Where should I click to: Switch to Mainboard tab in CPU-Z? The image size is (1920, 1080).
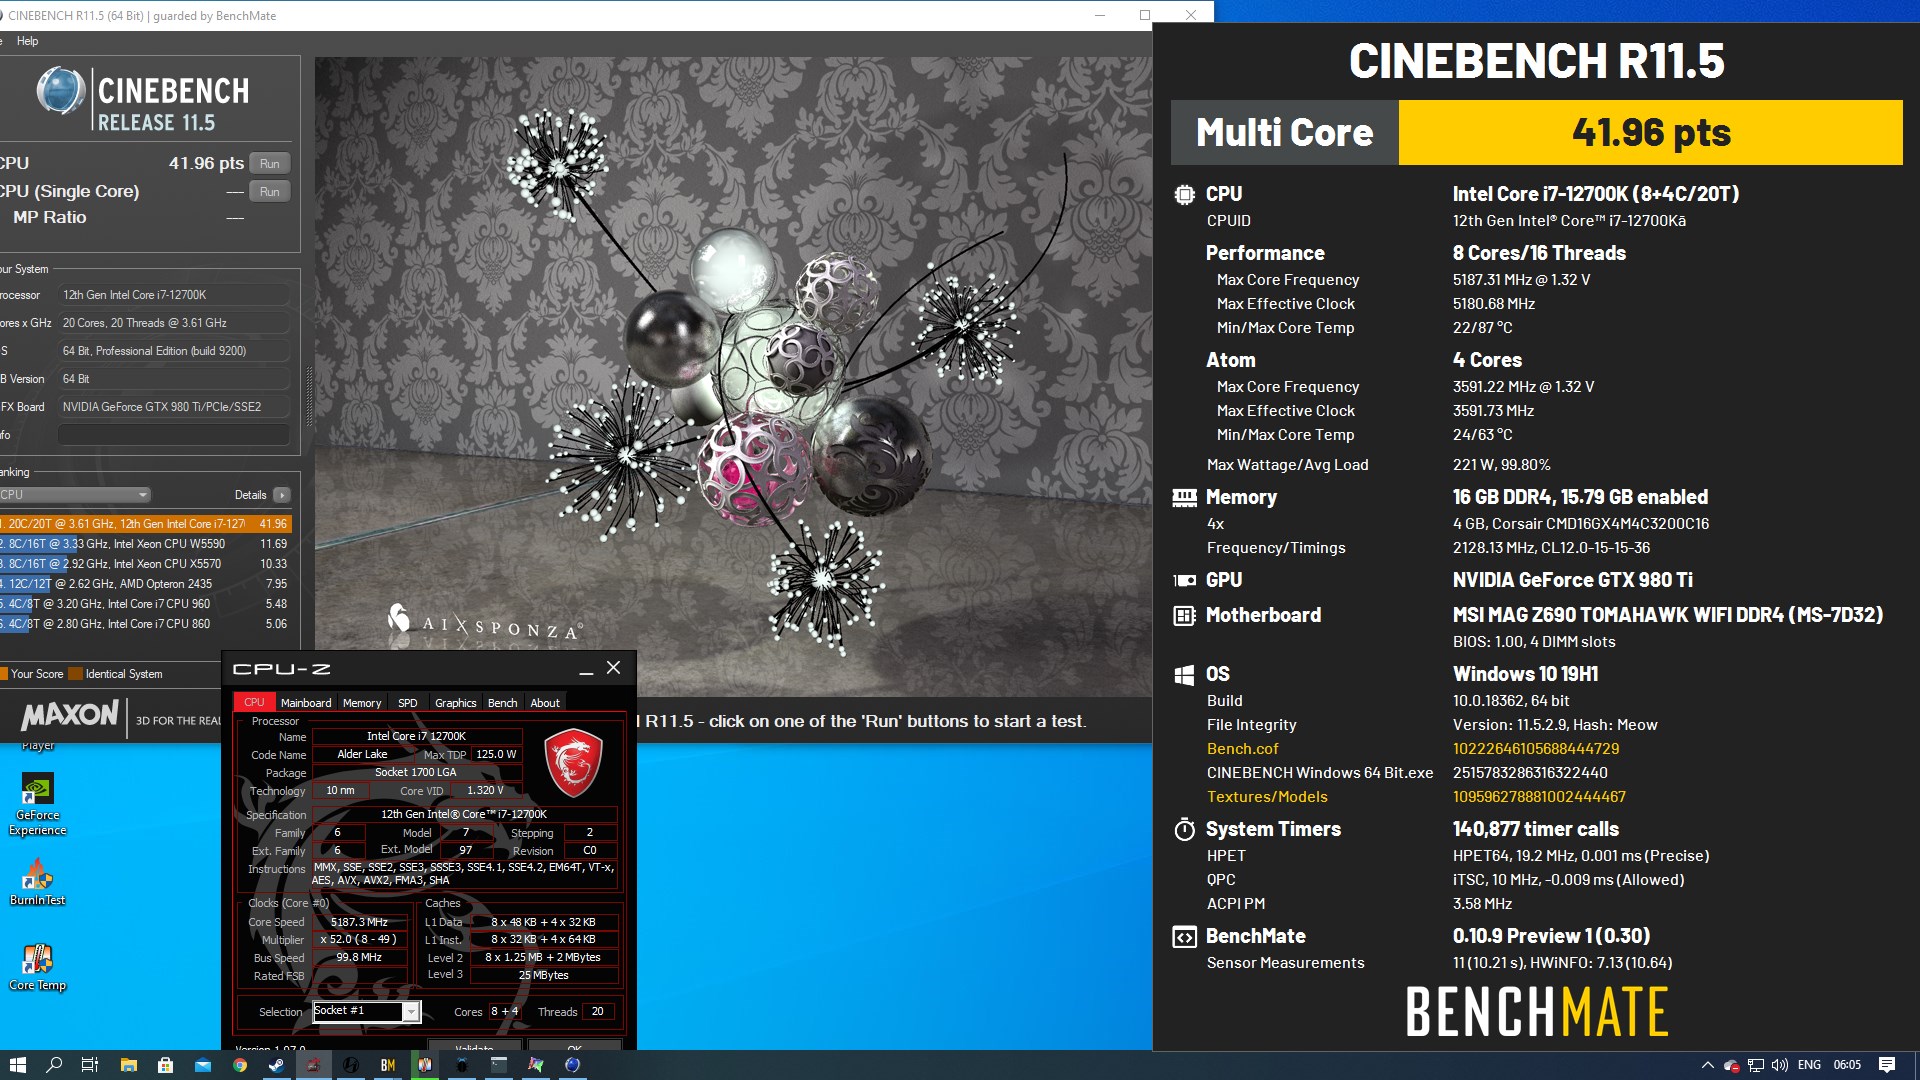(x=306, y=702)
